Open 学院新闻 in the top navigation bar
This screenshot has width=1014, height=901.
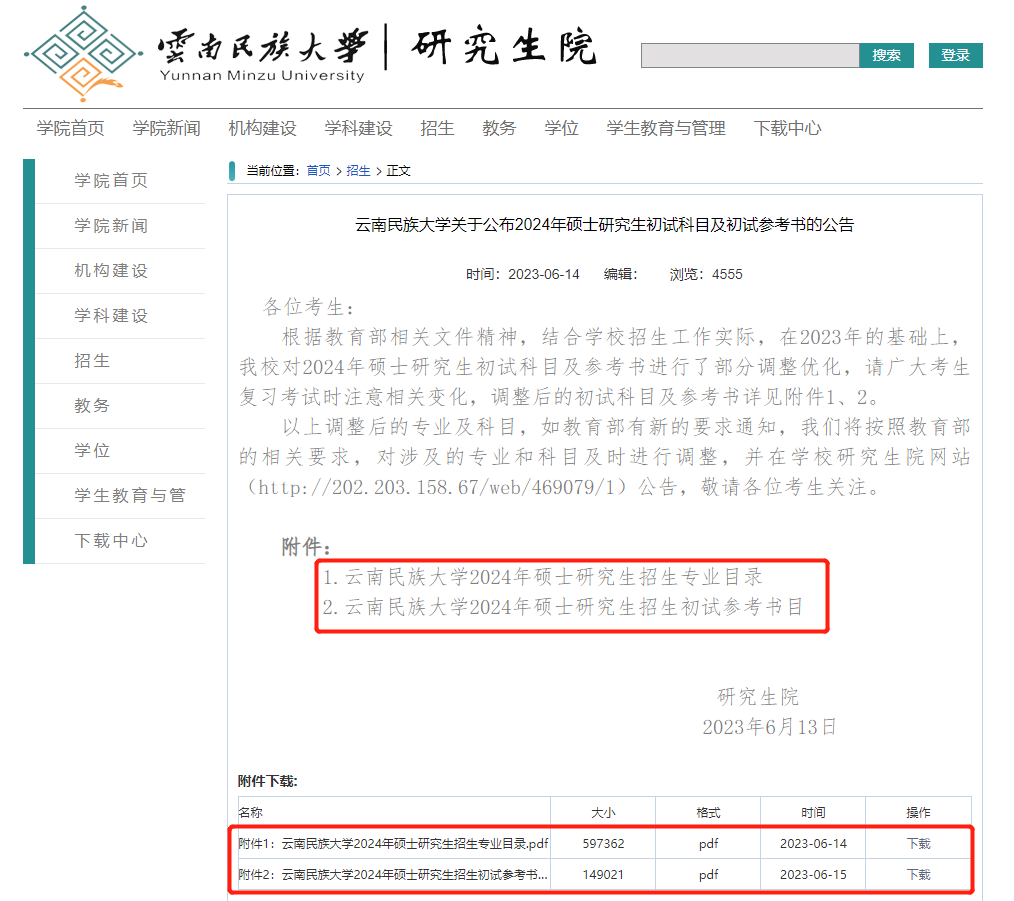point(166,128)
